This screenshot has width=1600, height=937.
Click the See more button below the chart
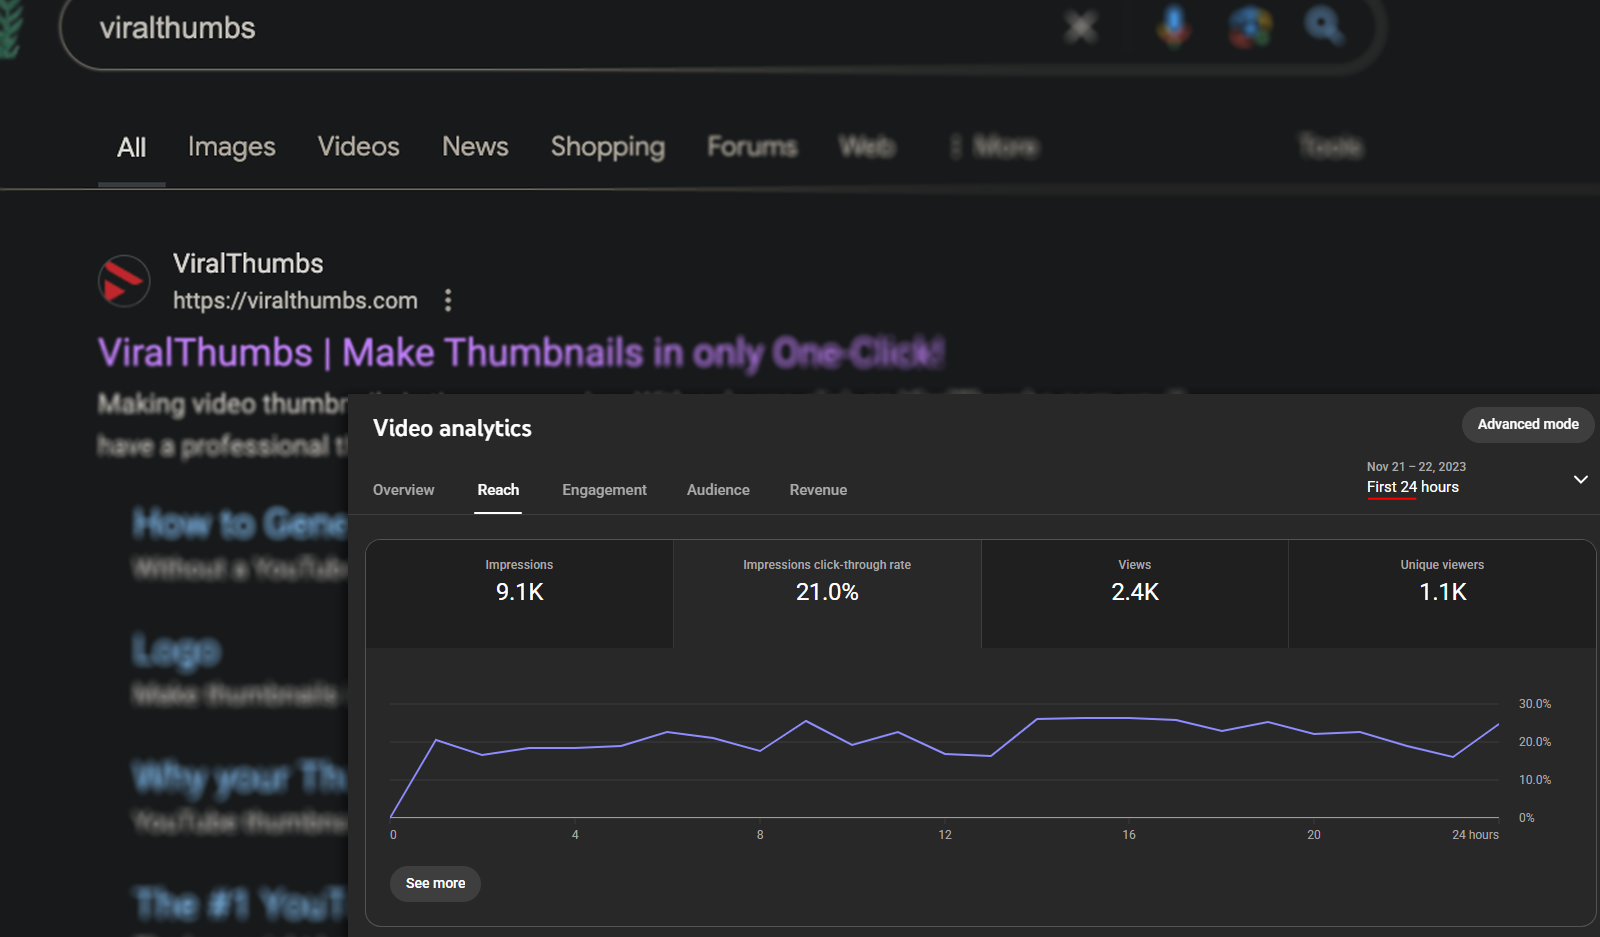point(434,883)
